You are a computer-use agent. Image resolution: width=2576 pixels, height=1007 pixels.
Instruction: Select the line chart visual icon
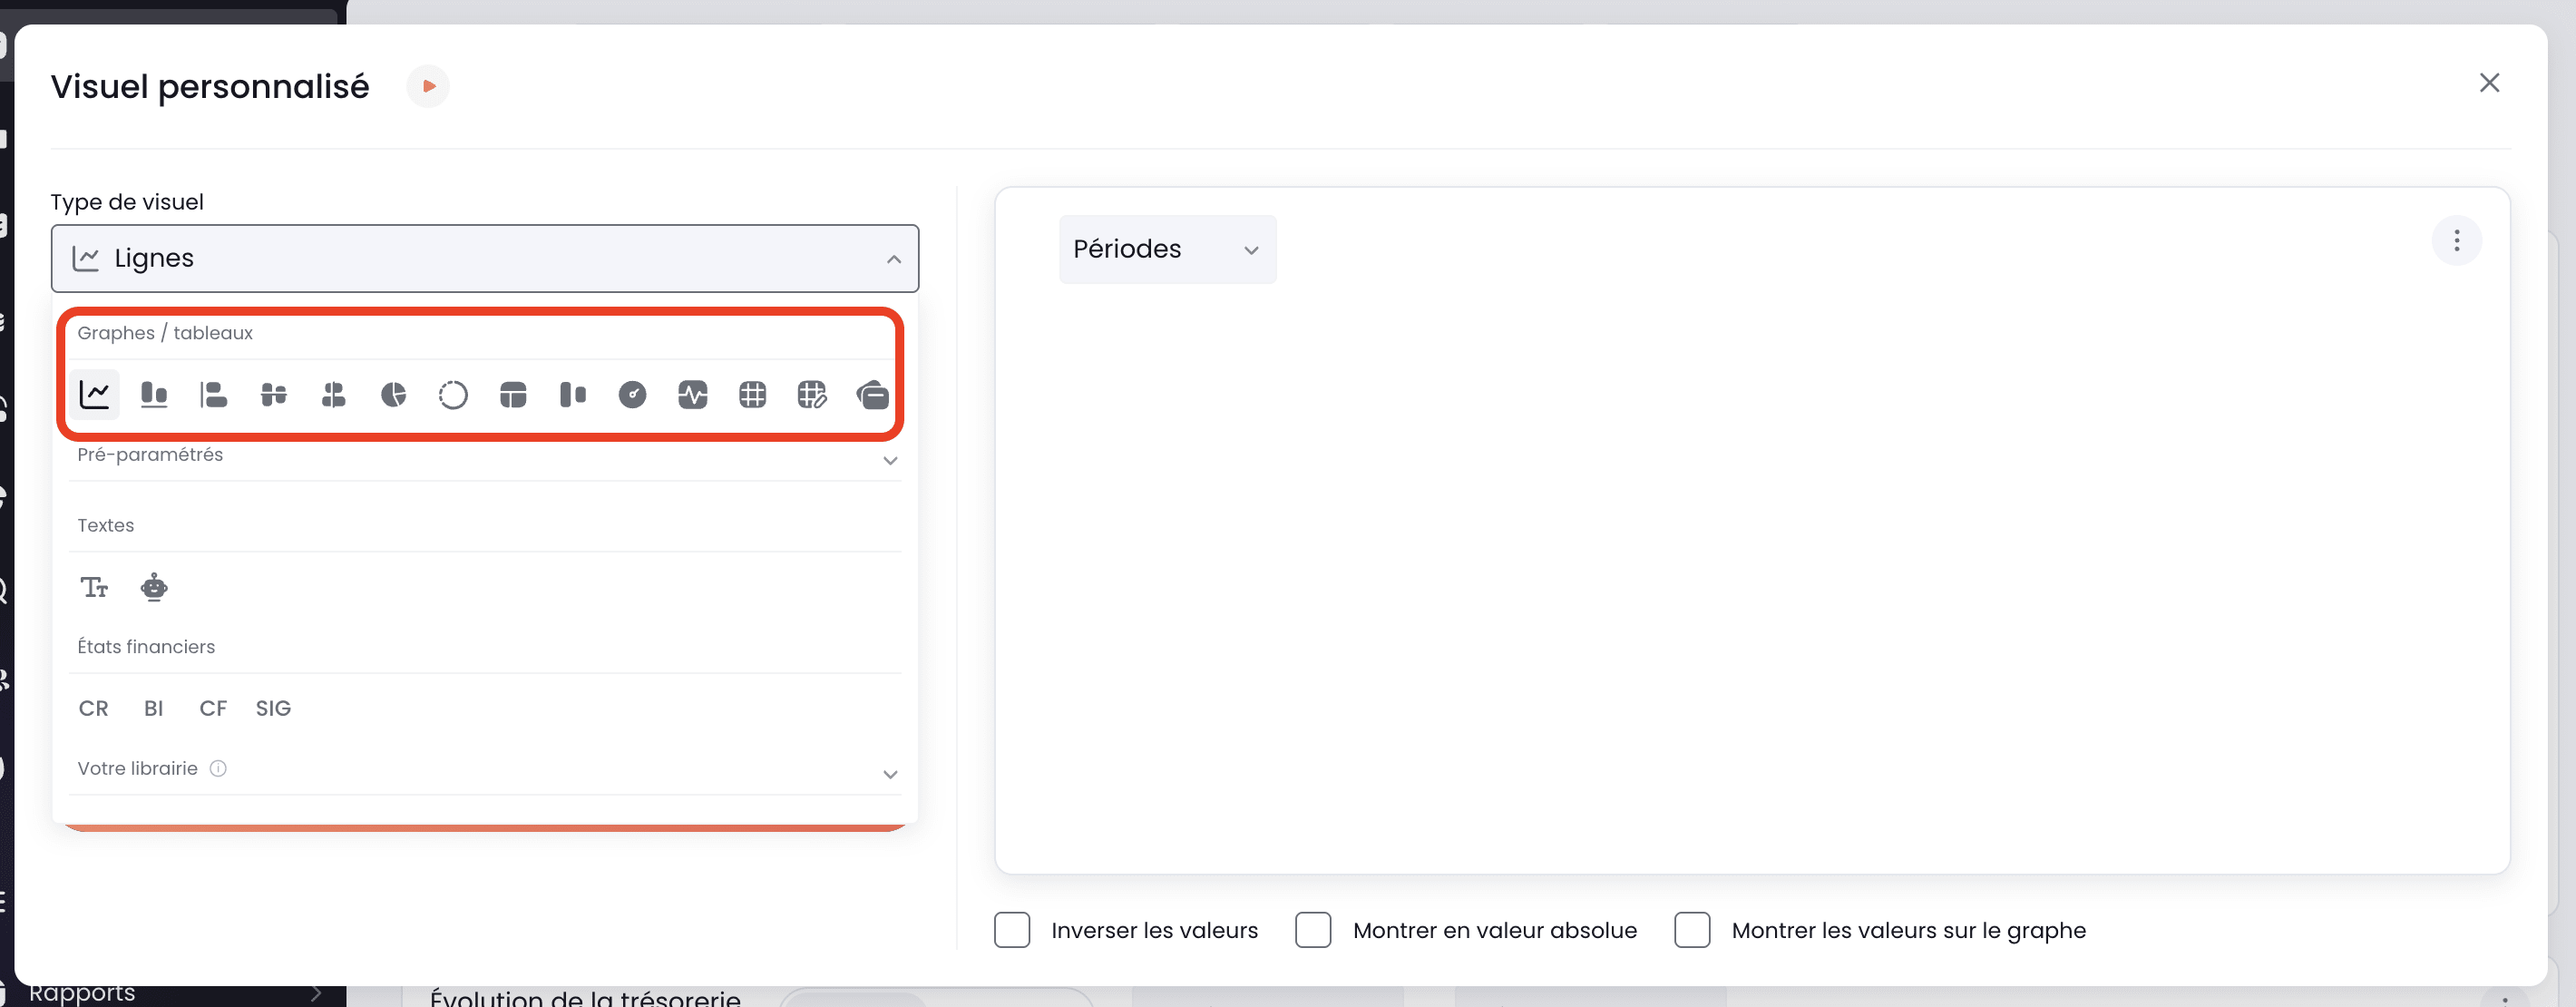point(94,394)
